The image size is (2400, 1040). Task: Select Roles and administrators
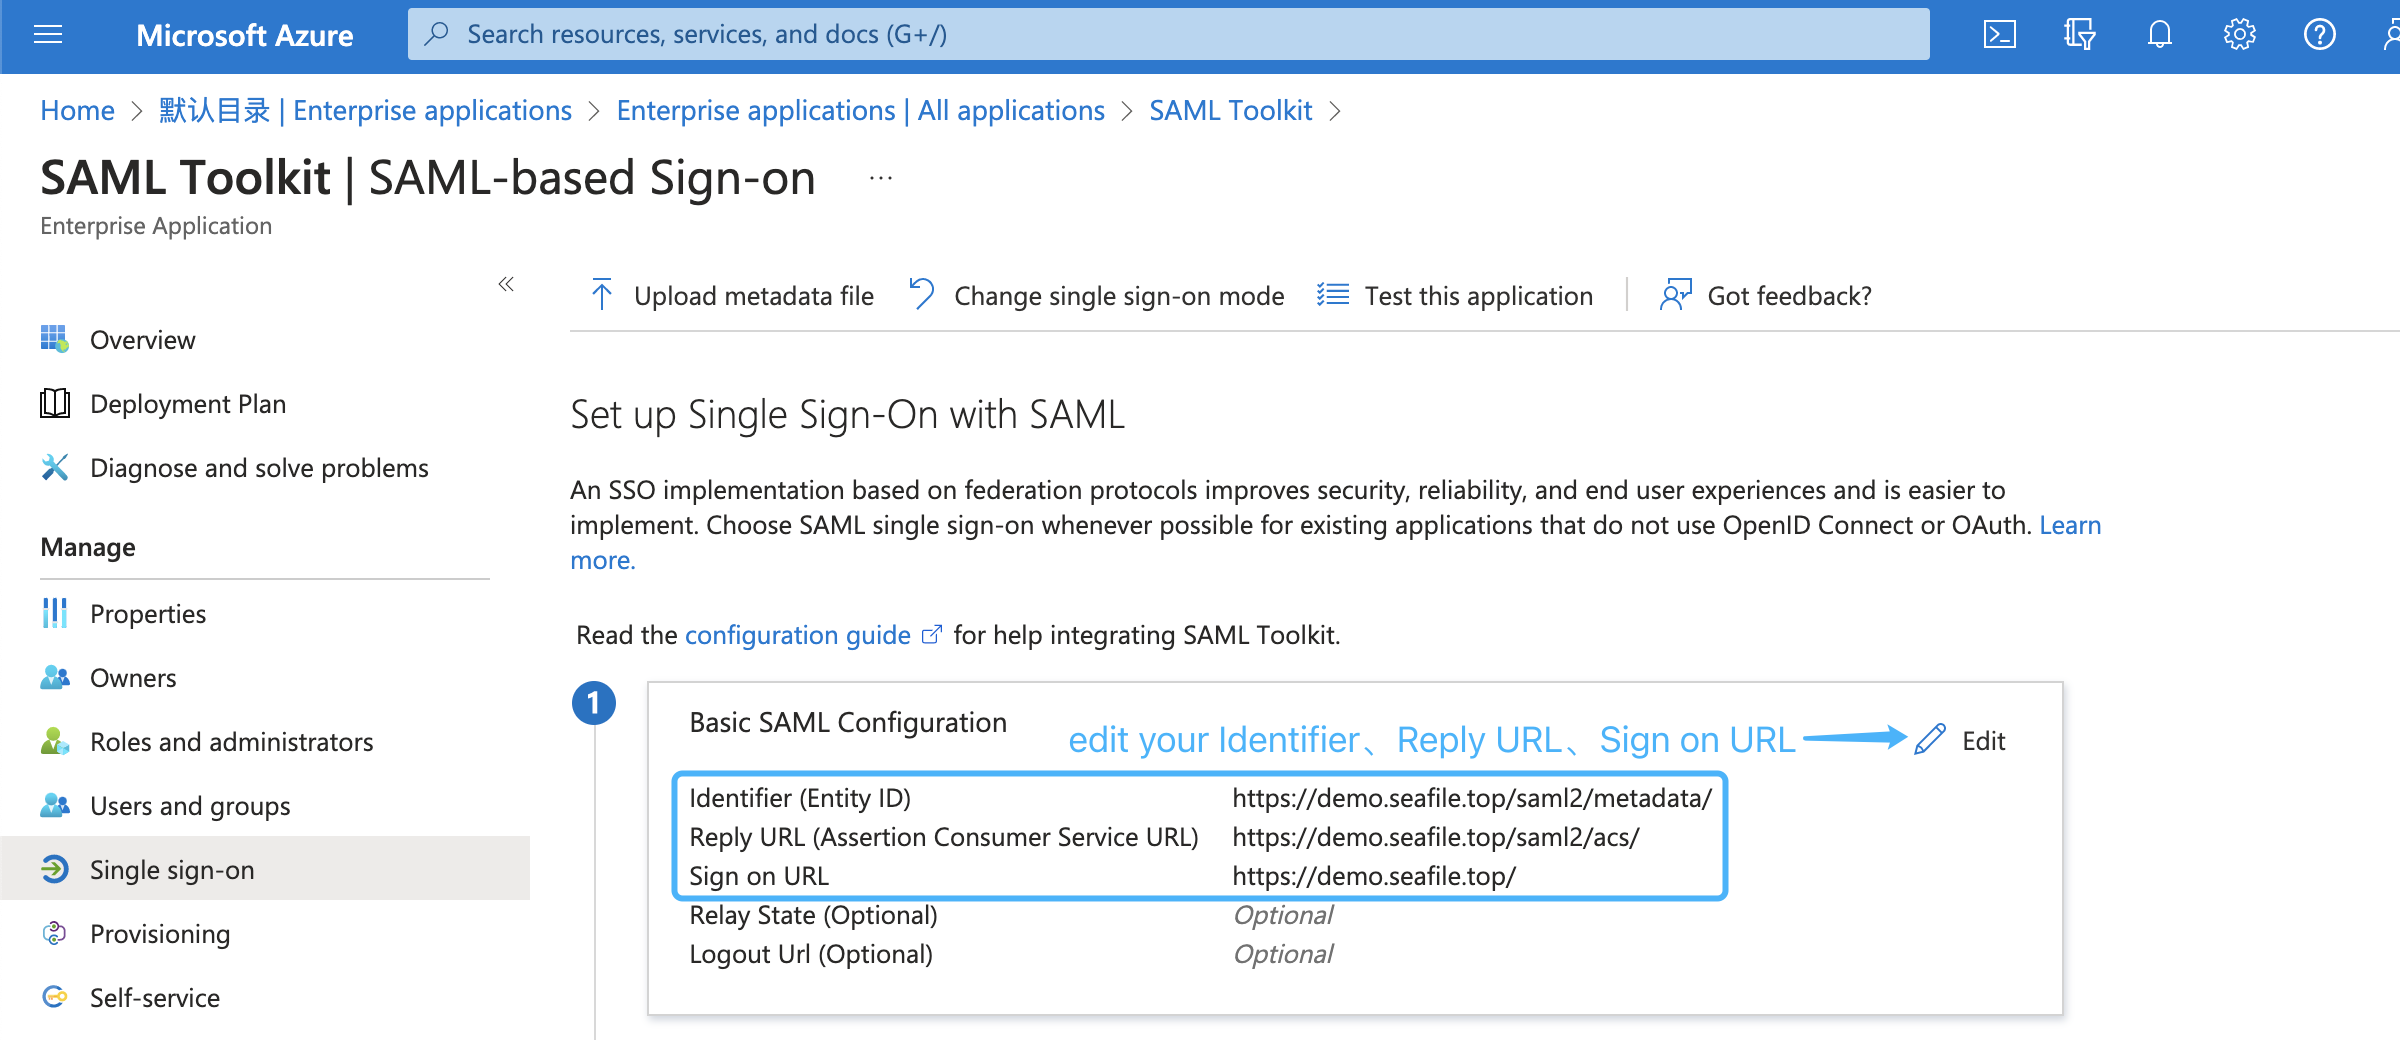231,741
